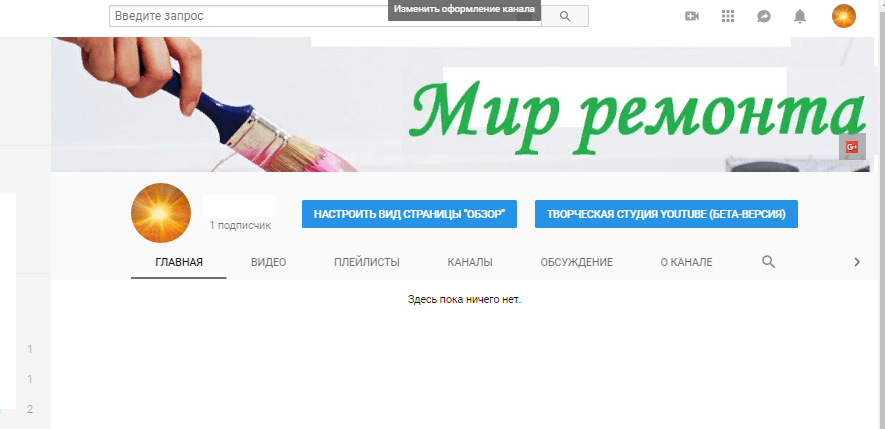Image resolution: width=885 pixels, height=429 pixels.
Task: Switch to the 'Видео' tab
Action: click(x=268, y=262)
